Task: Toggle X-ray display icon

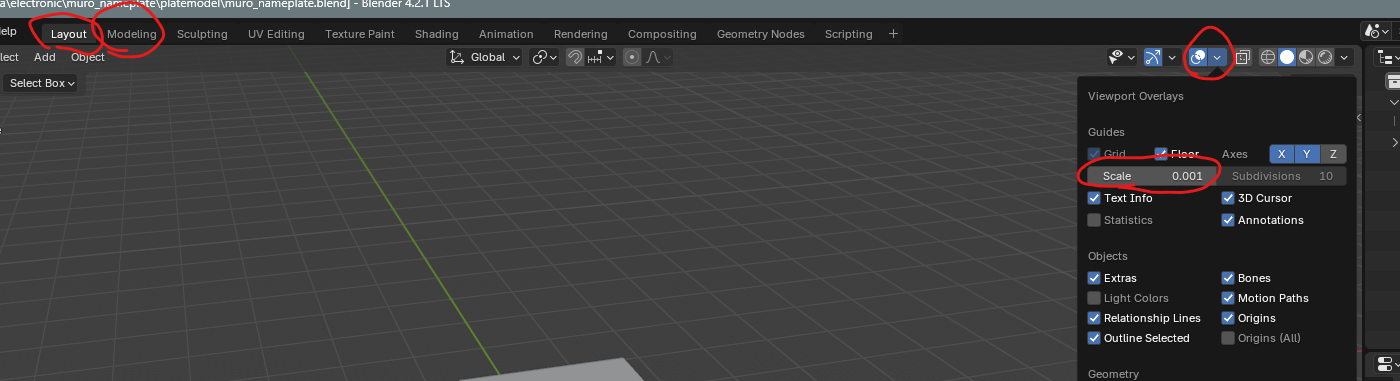Action: click(1243, 57)
